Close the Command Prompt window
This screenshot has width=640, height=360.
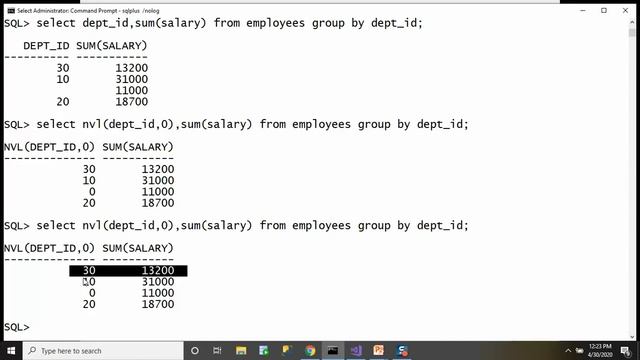point(625,11)
